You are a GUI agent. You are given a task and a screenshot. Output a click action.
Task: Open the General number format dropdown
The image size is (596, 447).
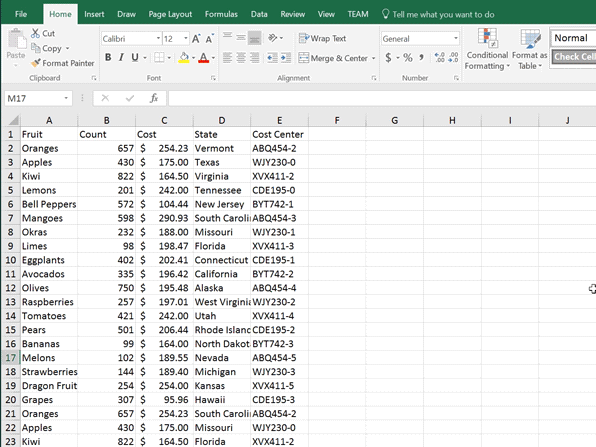(x=455, y=38)
